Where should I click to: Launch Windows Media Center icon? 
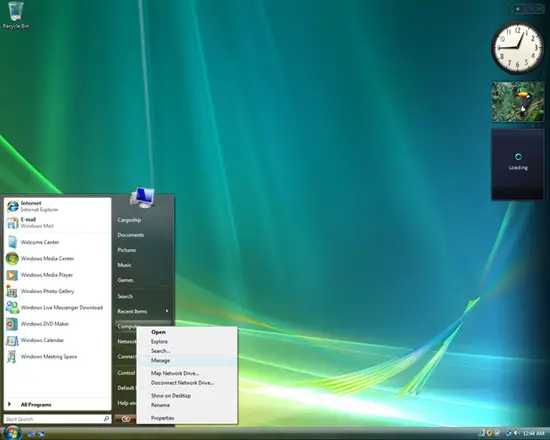12,259
